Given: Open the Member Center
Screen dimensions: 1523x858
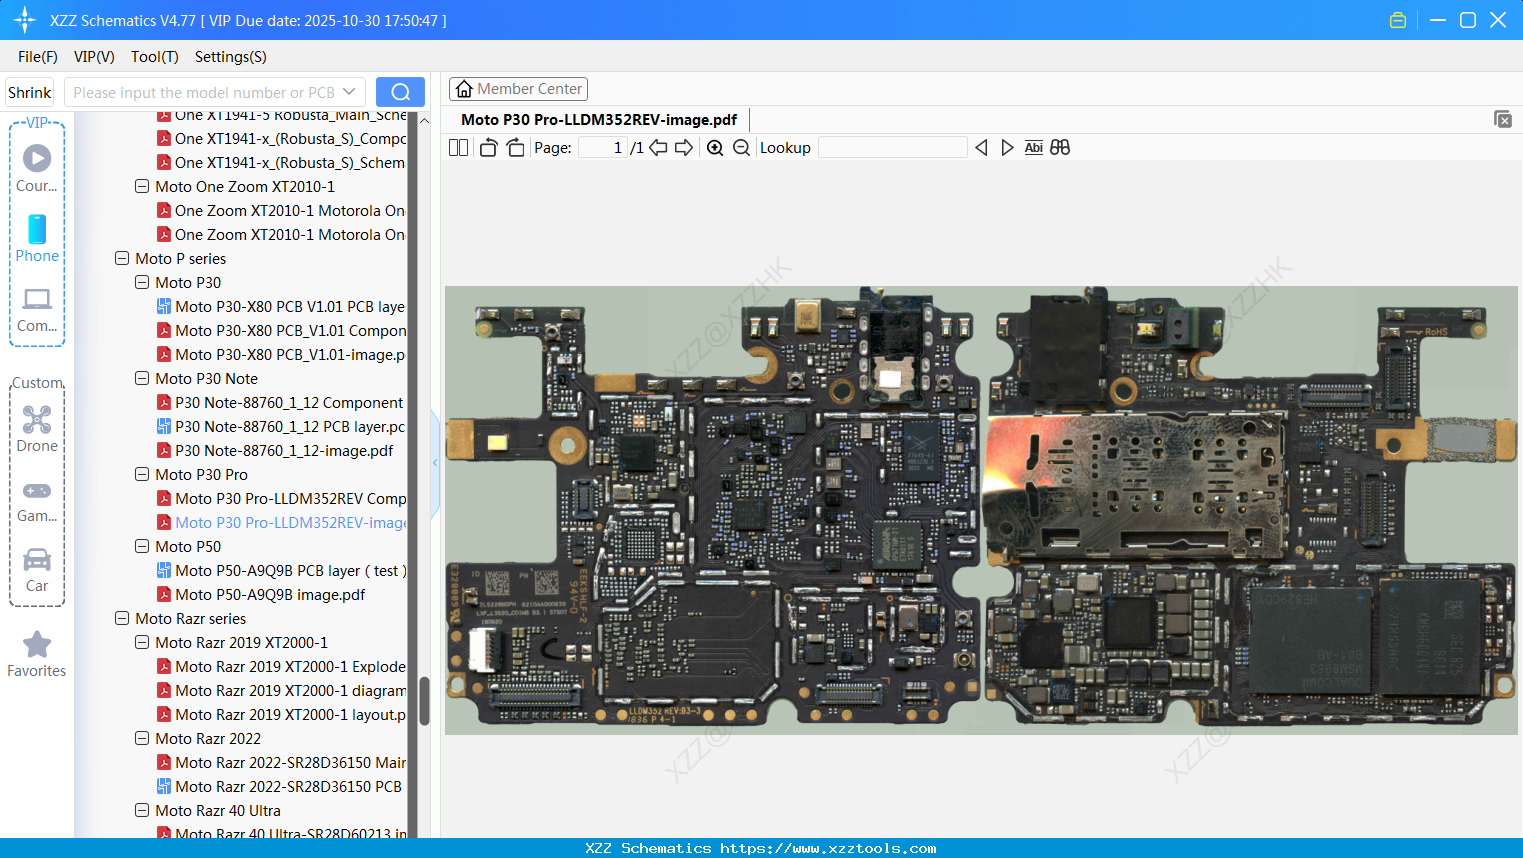Looking at the screenshot, I should coord(518,89).
